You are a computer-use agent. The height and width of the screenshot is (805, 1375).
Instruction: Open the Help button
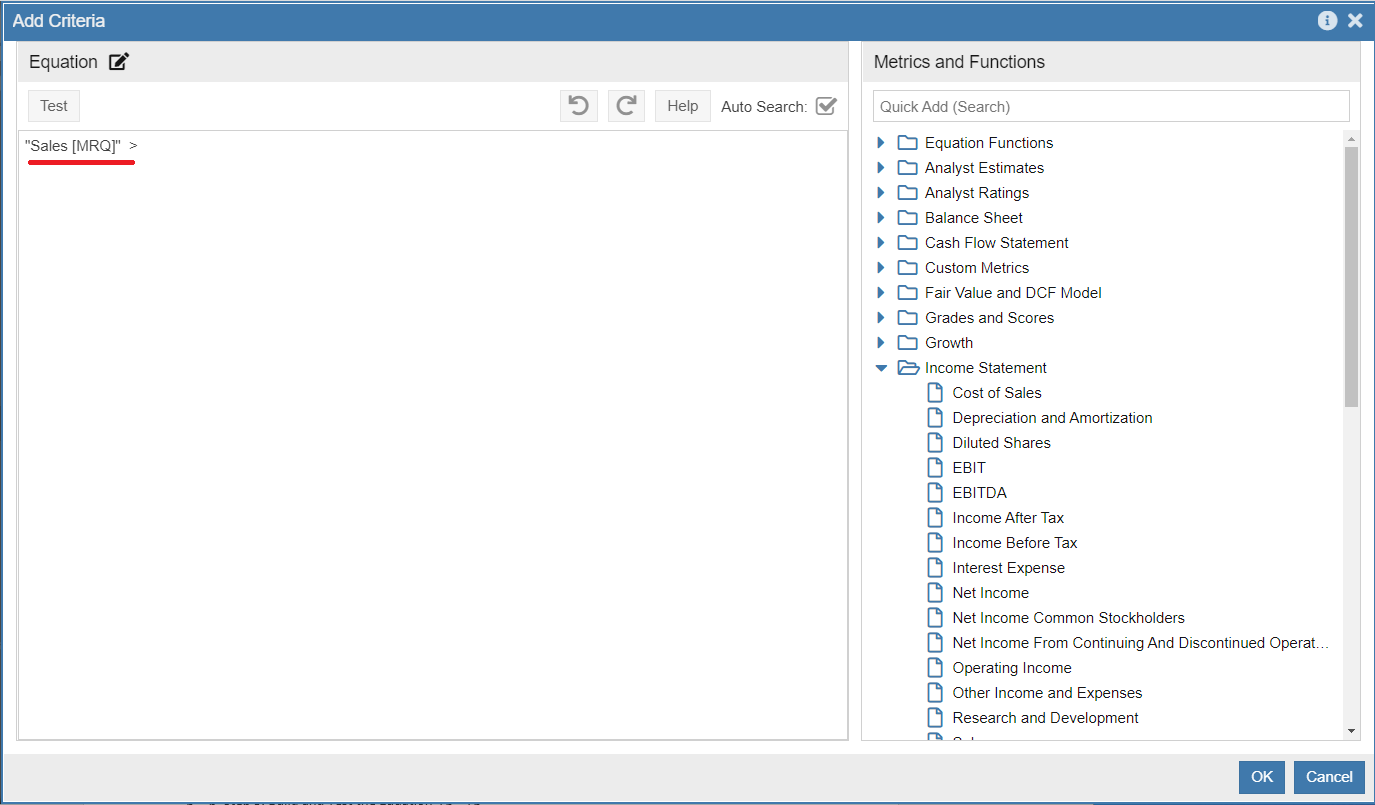682,106
